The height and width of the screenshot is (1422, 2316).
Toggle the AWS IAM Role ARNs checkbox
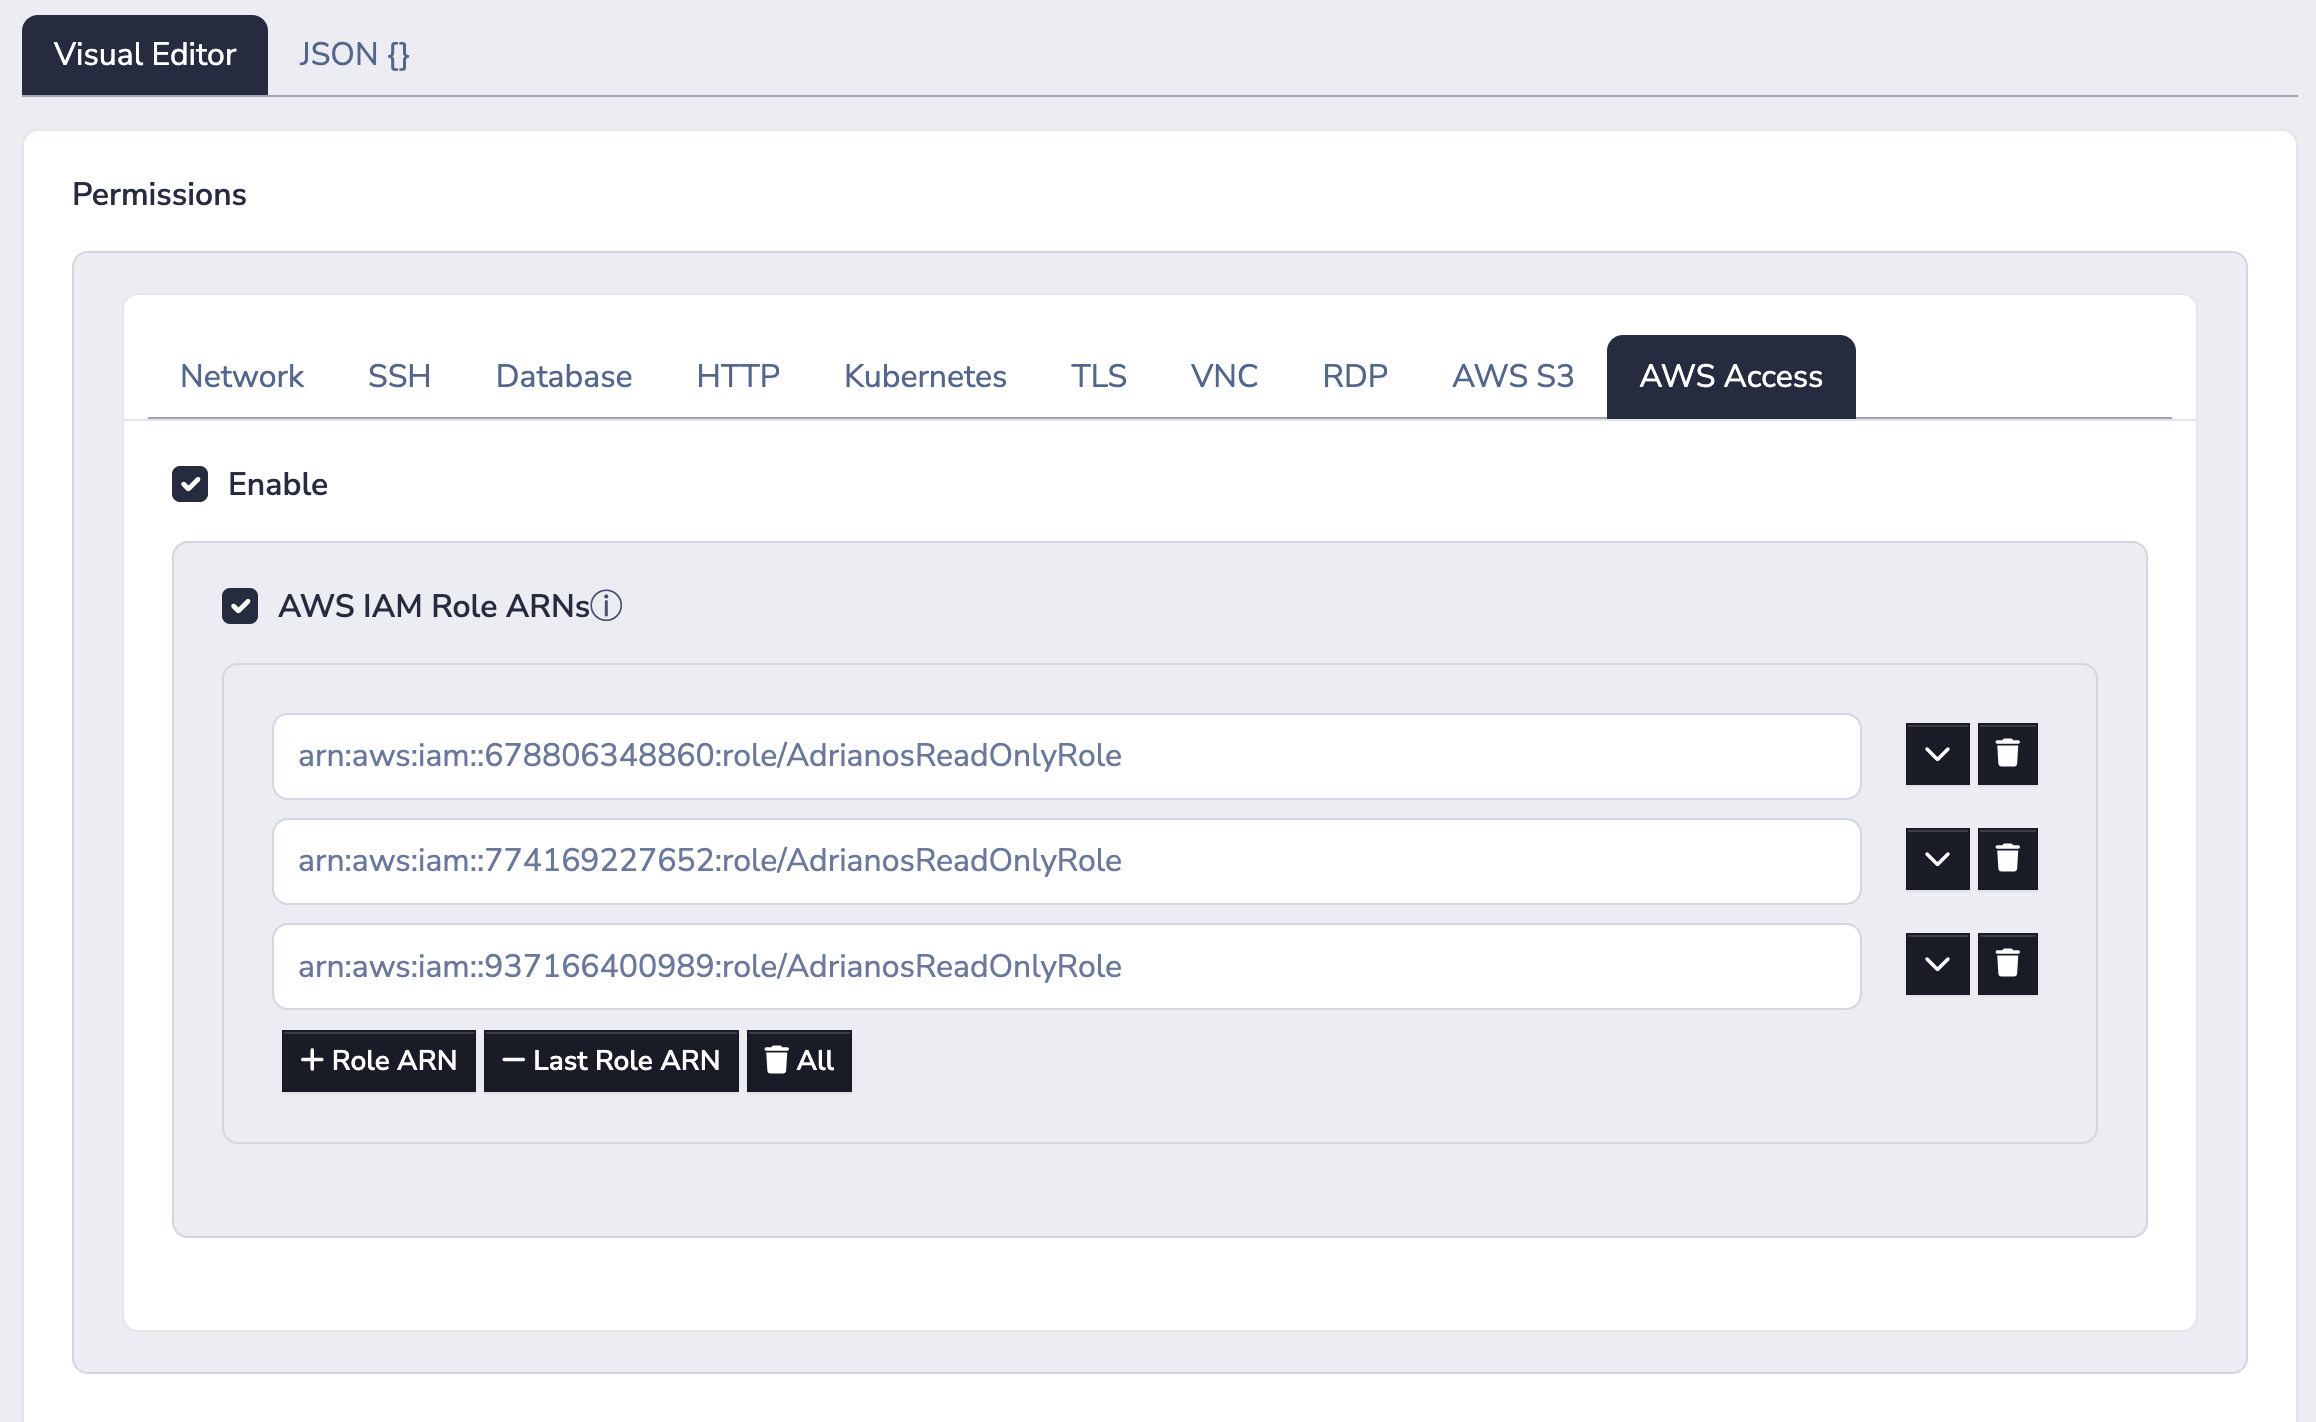240,605
